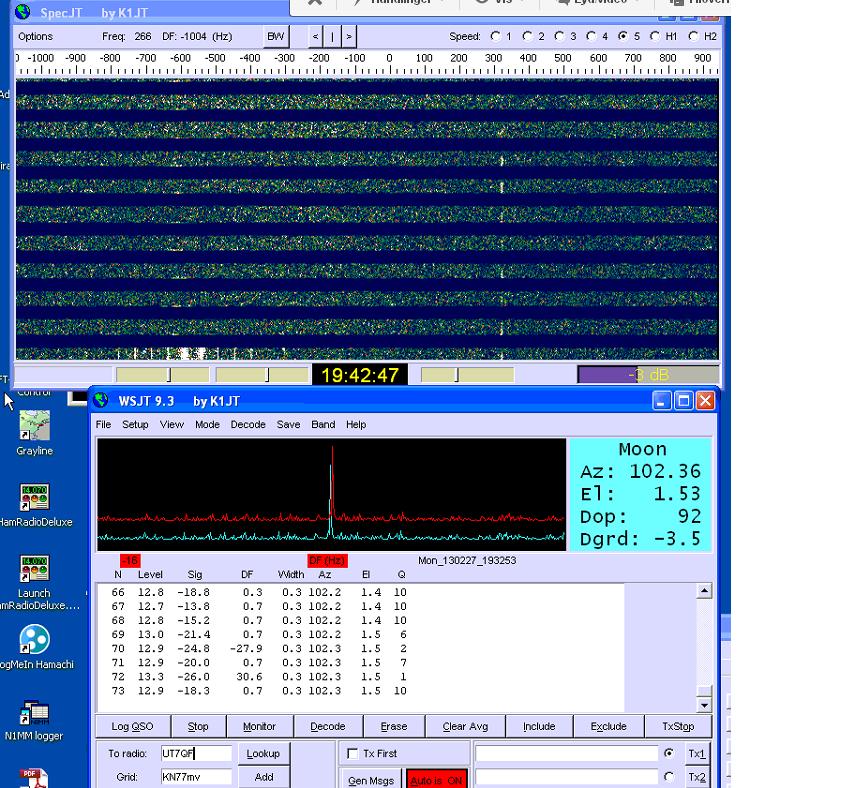844x788 pixels.
Task: Open the Band menu in WSJT
Action: click(x=323, y=424)
